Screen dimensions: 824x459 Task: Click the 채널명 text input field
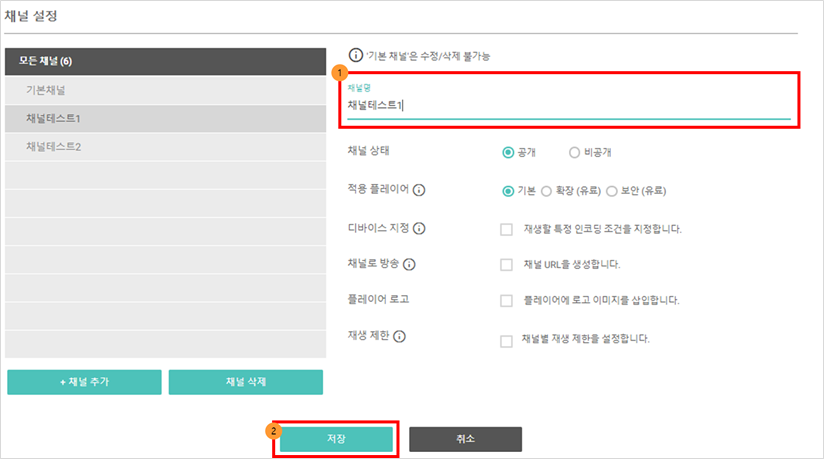tap(569, 105)
